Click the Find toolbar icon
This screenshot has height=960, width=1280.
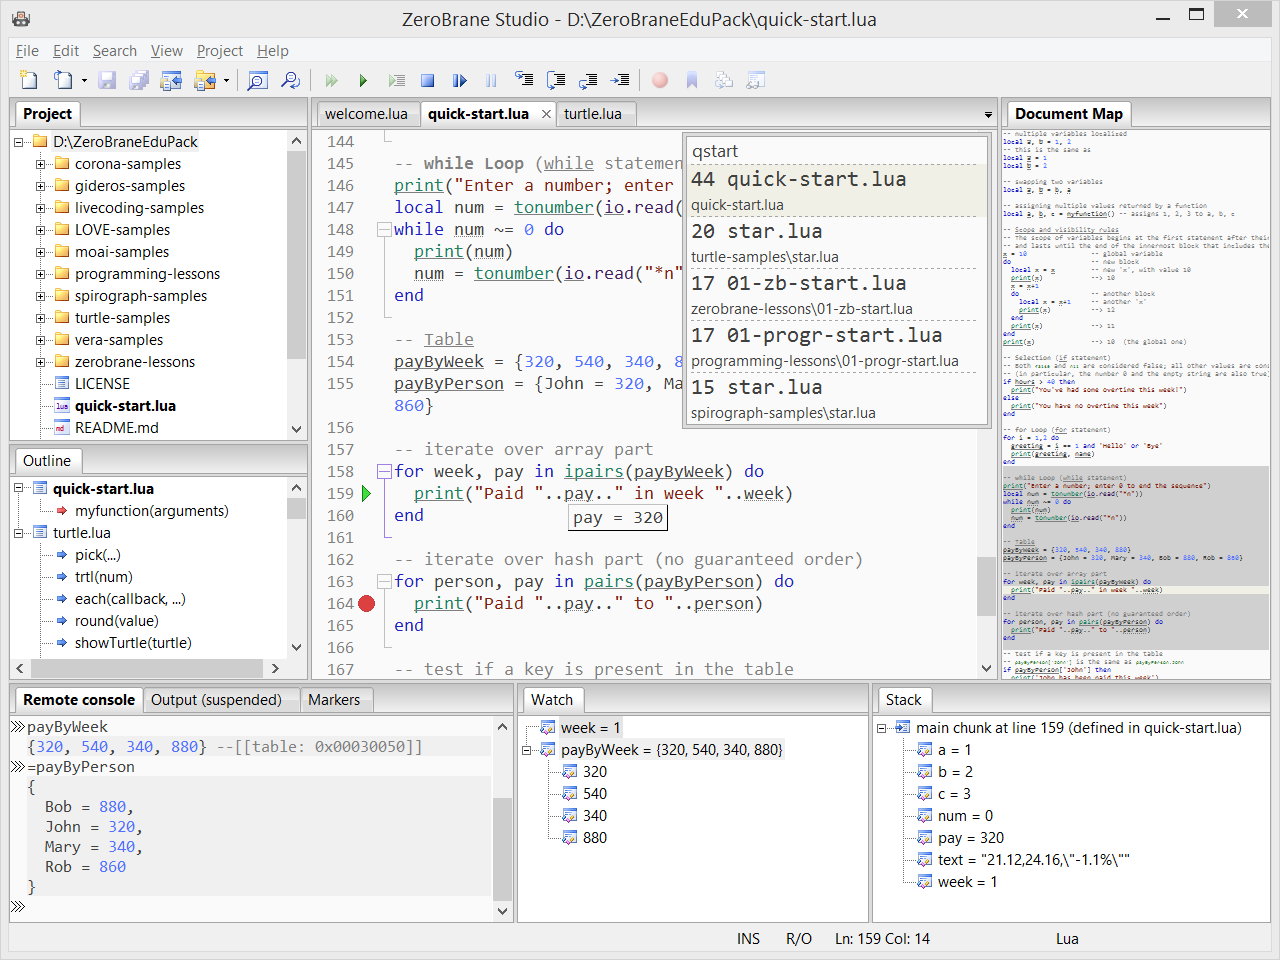257,80
